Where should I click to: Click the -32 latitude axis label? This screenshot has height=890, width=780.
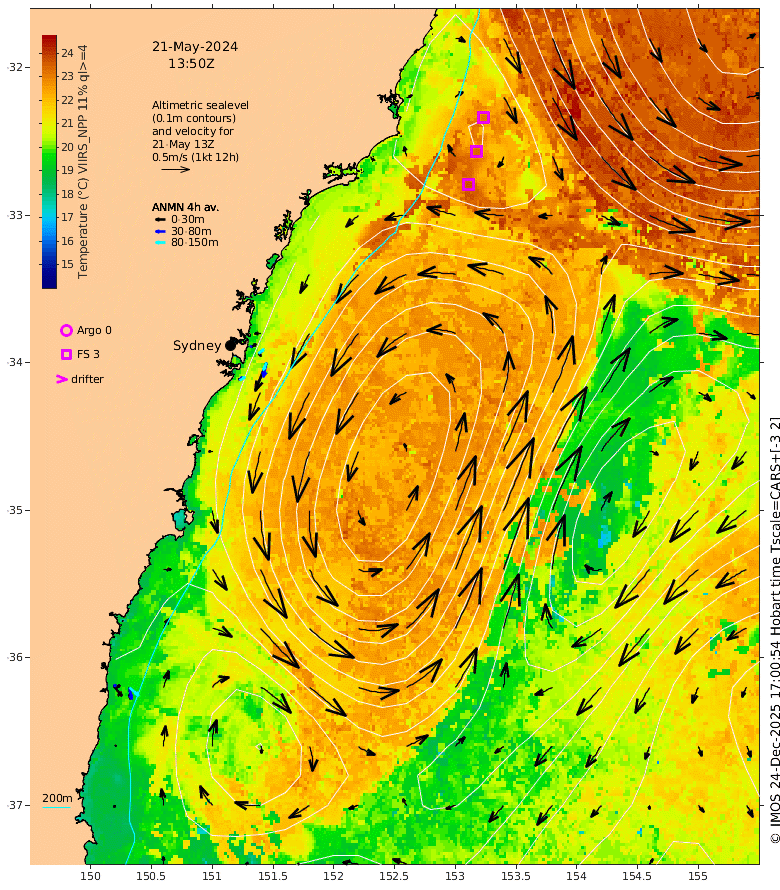(x=15, y=68)
